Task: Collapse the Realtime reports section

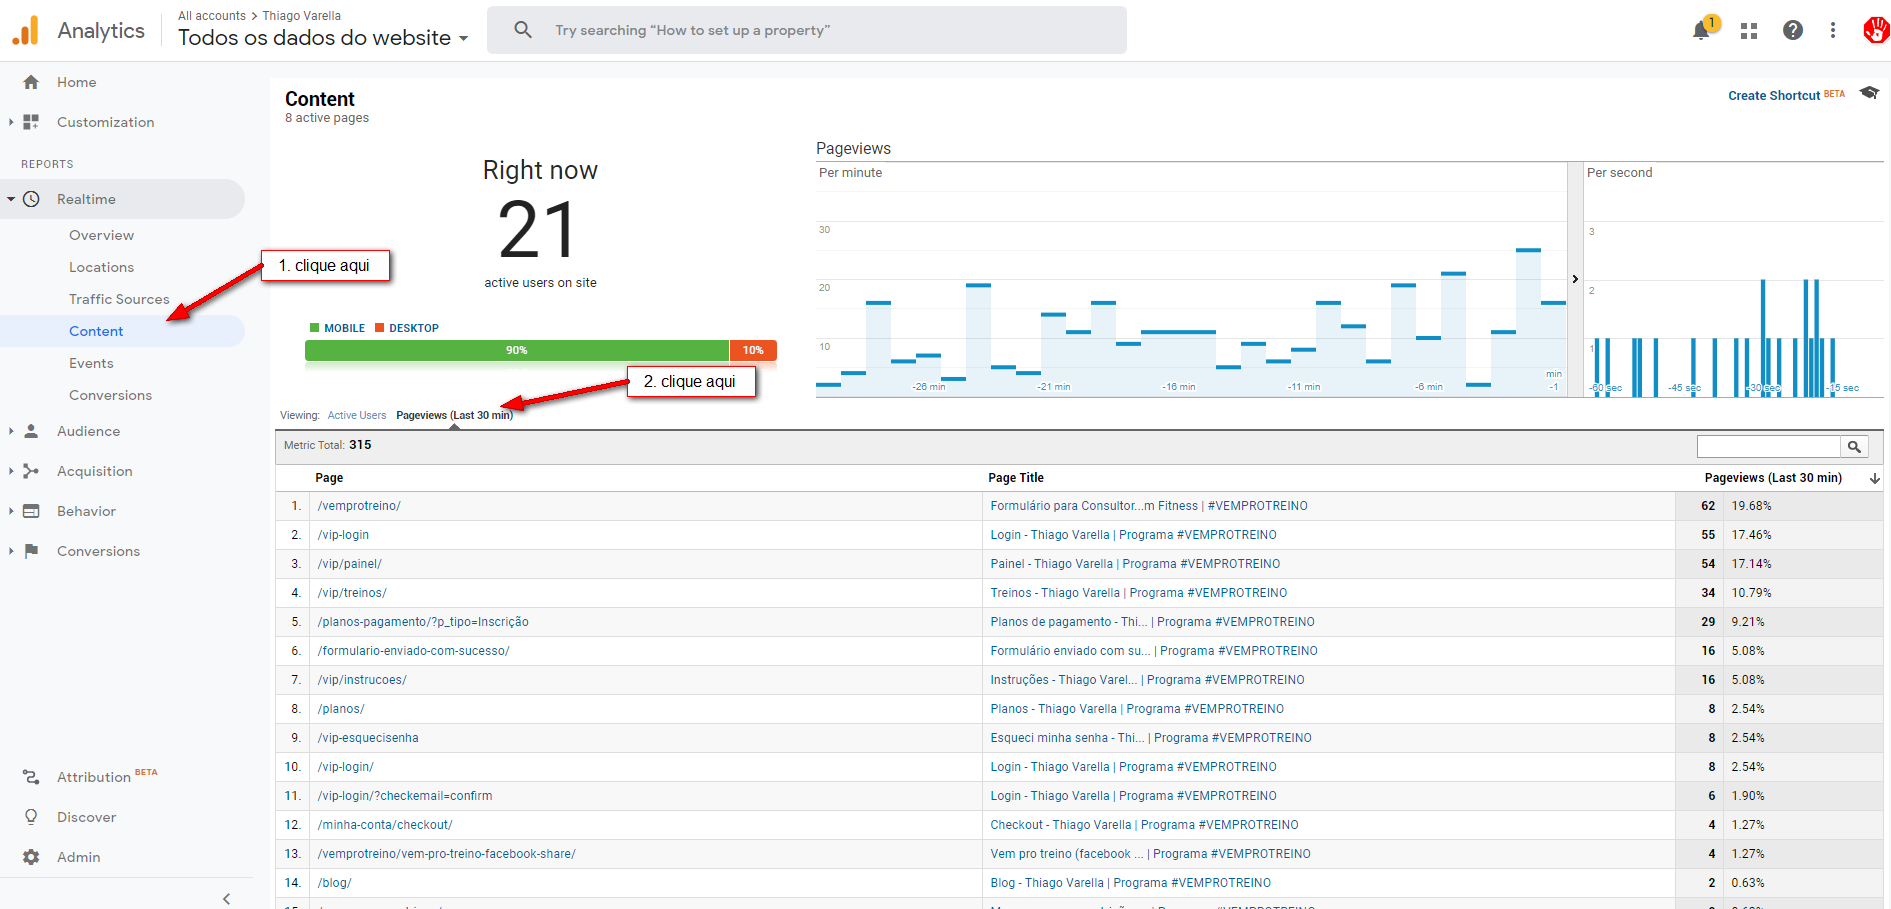Action: pyautogui.click(x=12, y=199)
